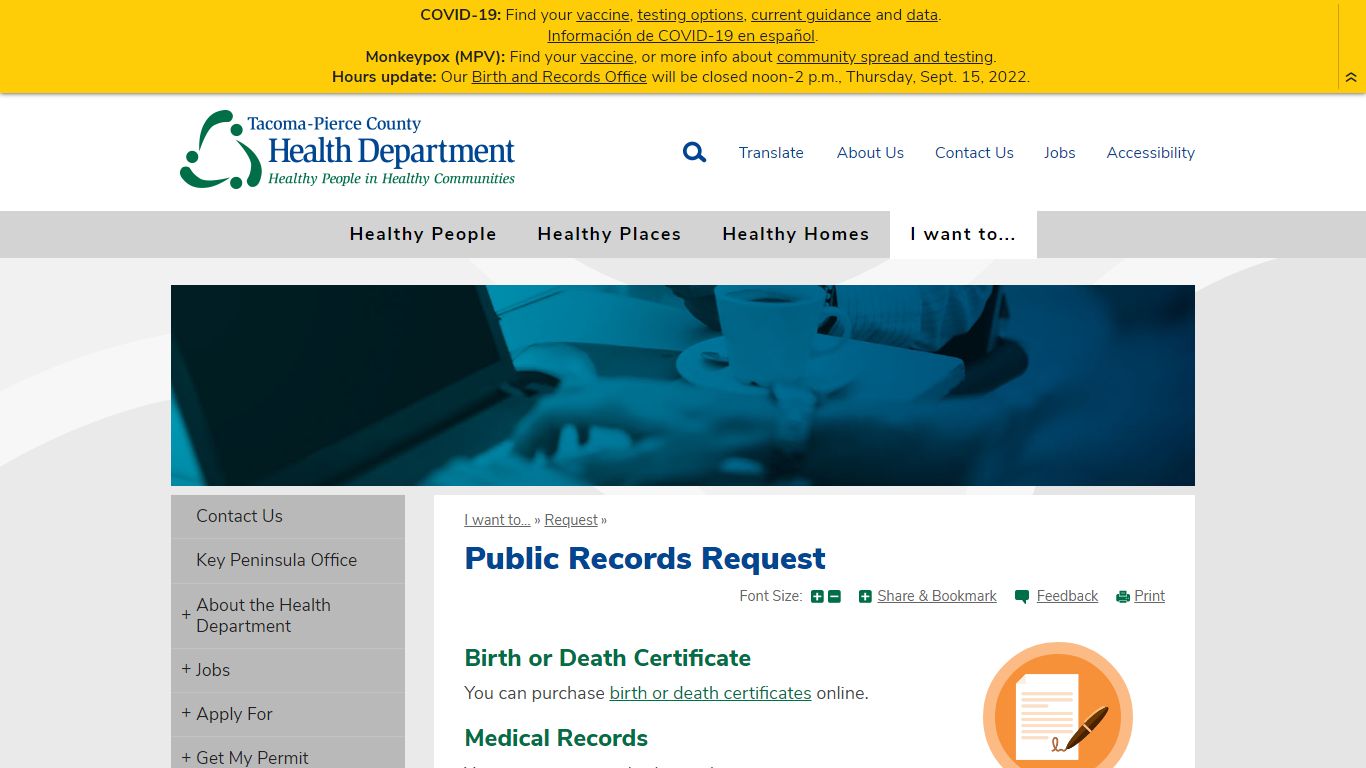Open Información de COVID-19 en español
Viewport: 1366px width, 768px height.
(682, 36)
